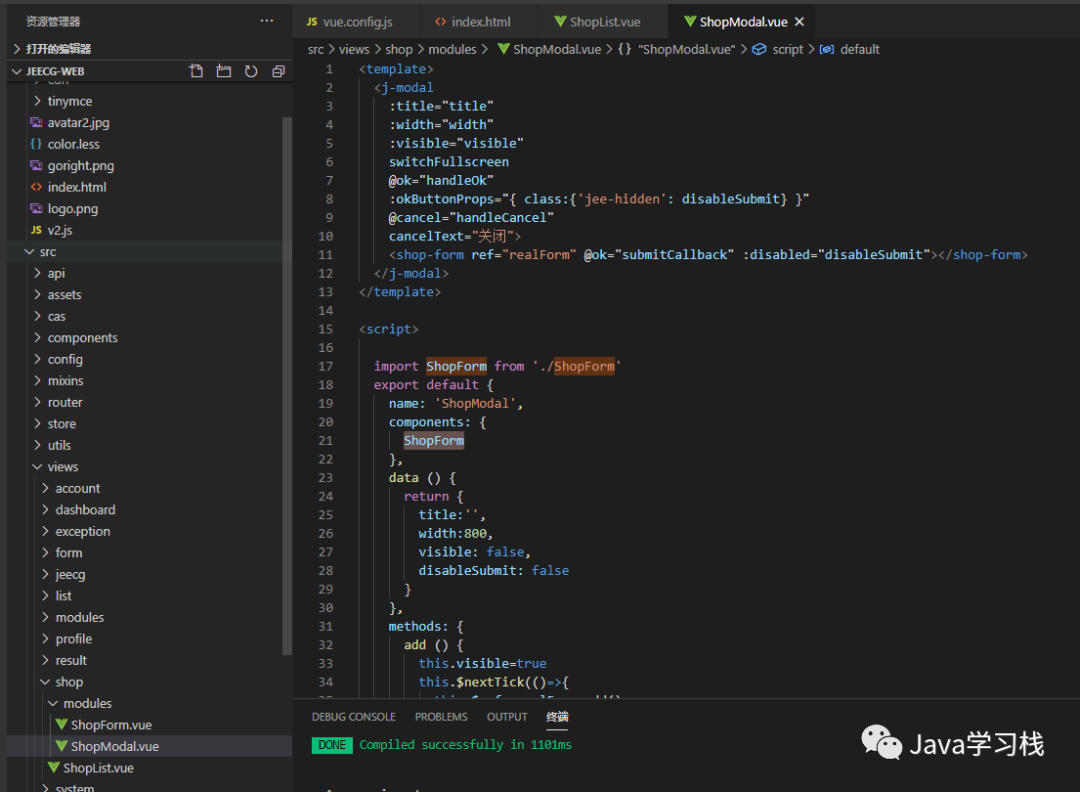
Task: Click the 'src' breadcrumb segment
Action: point(315,49)
